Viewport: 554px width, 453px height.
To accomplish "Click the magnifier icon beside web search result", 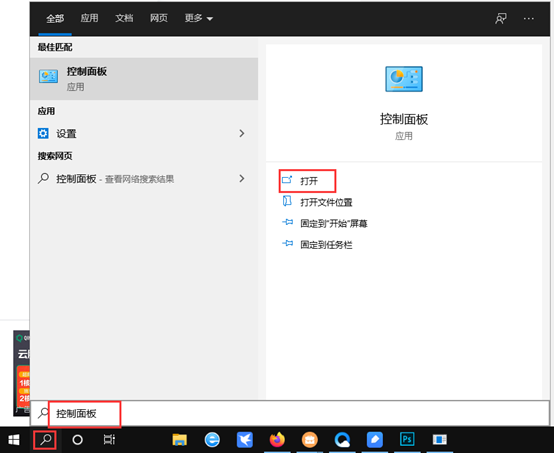I will (43, 178).
